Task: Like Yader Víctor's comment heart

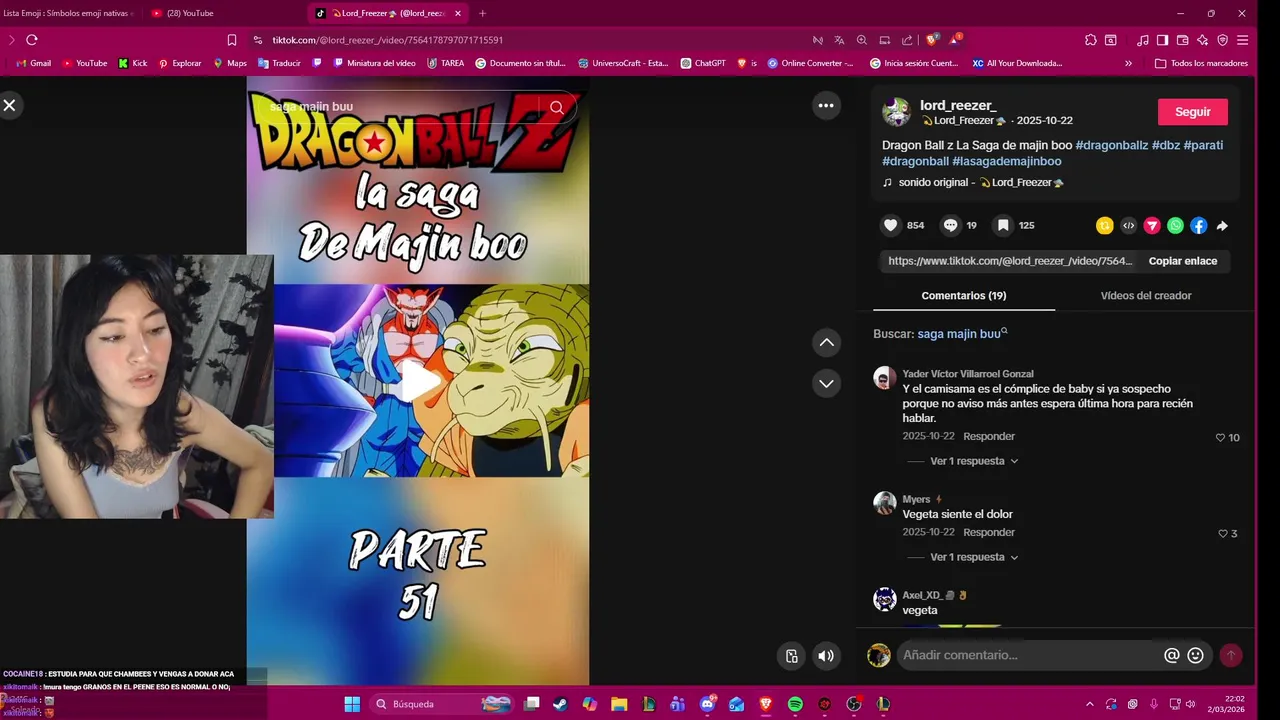Action: click(1220, 438)
